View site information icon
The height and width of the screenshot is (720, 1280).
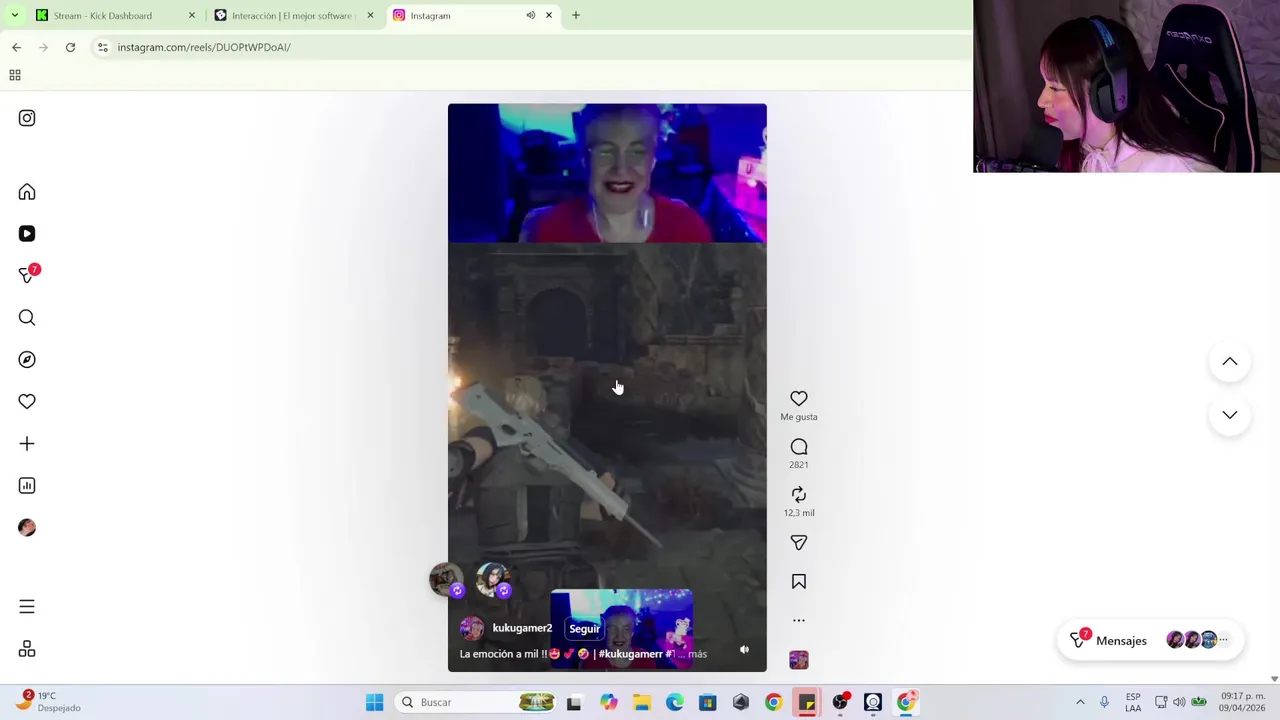click(x=102, y=47)
